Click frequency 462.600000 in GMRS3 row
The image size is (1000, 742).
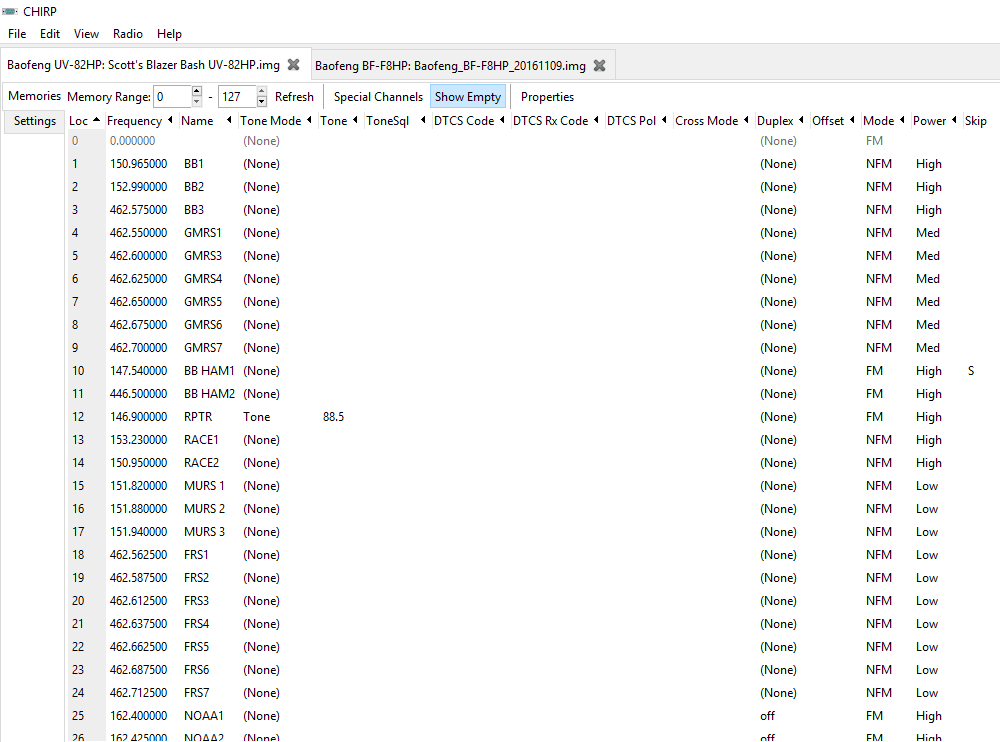point(138,256)
